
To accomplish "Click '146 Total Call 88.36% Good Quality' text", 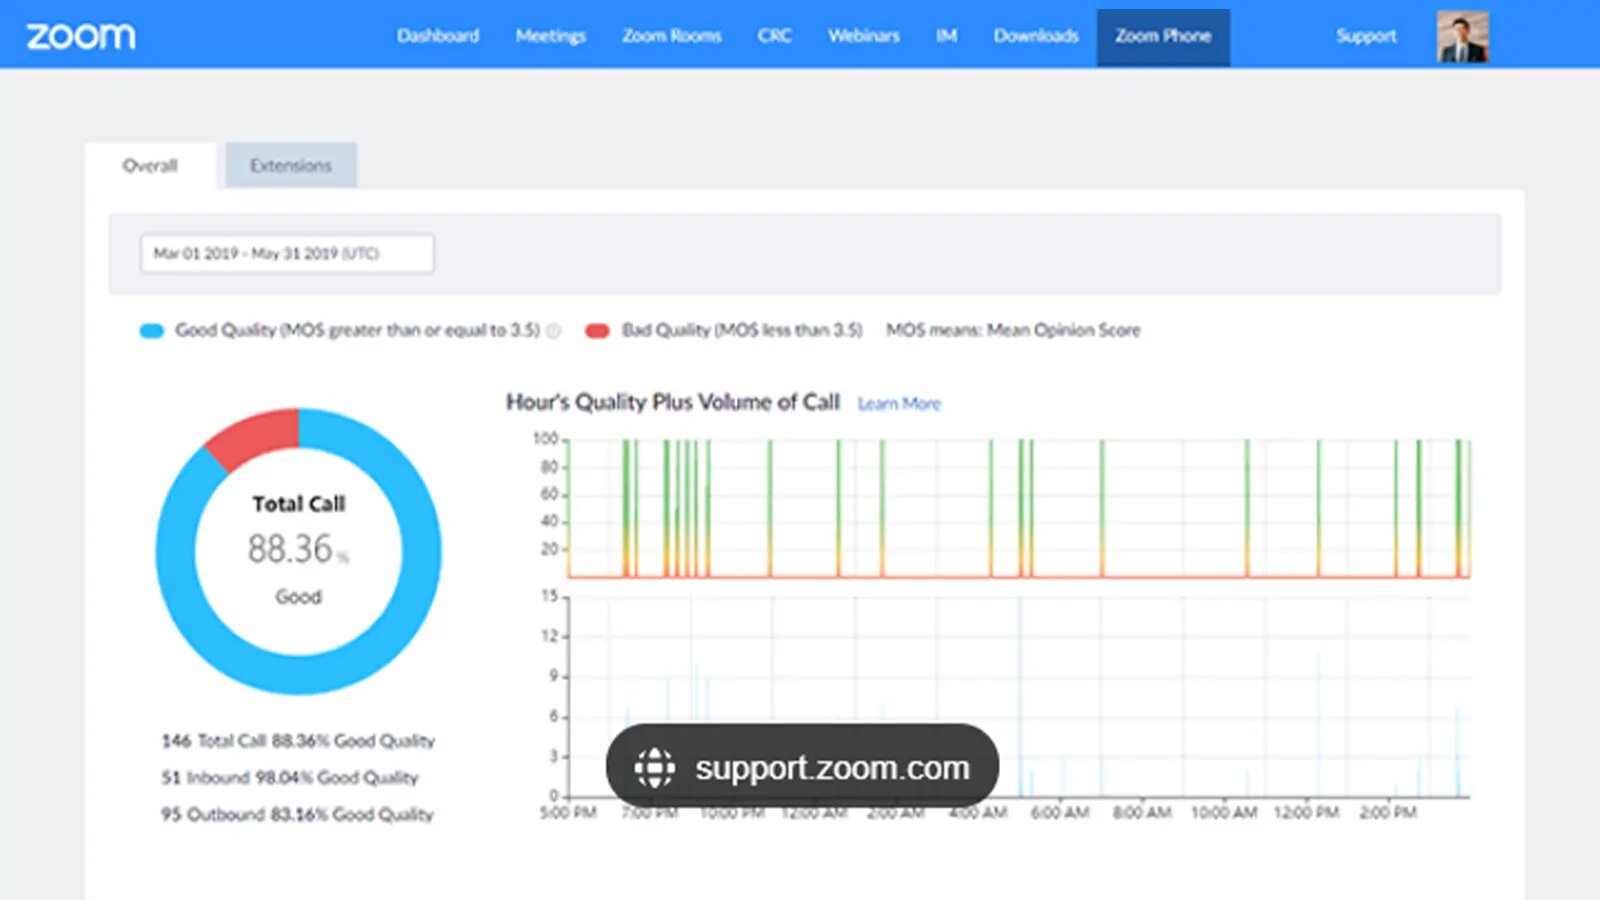I will (x=298, y=741).
